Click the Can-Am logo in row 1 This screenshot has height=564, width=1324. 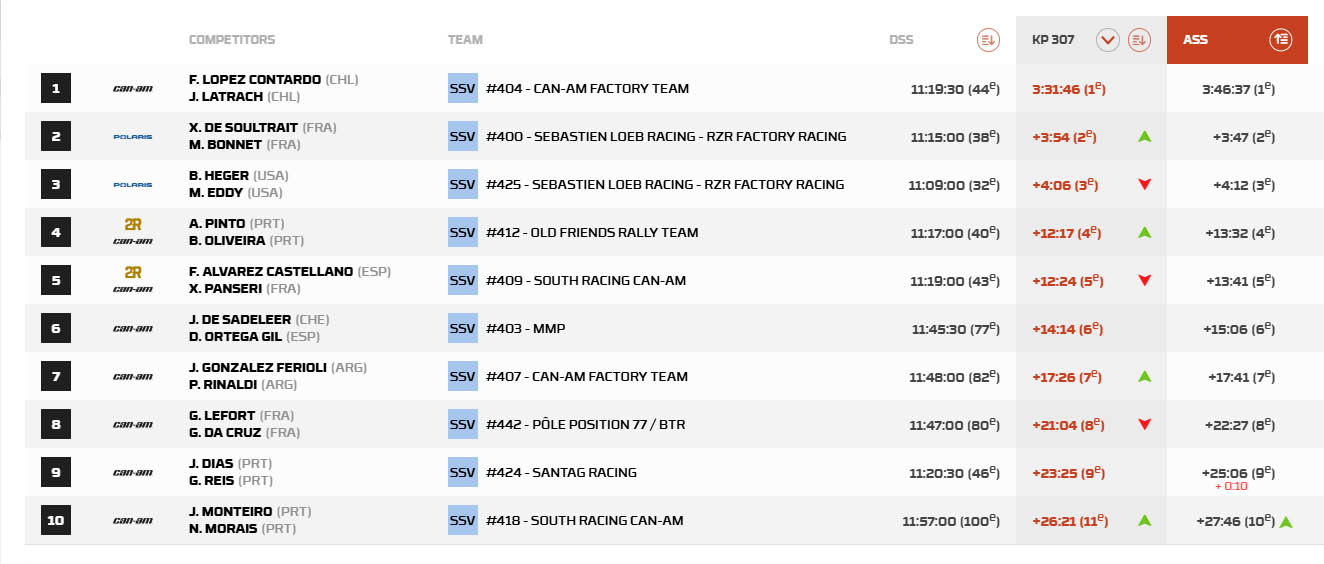coord(132,89)
